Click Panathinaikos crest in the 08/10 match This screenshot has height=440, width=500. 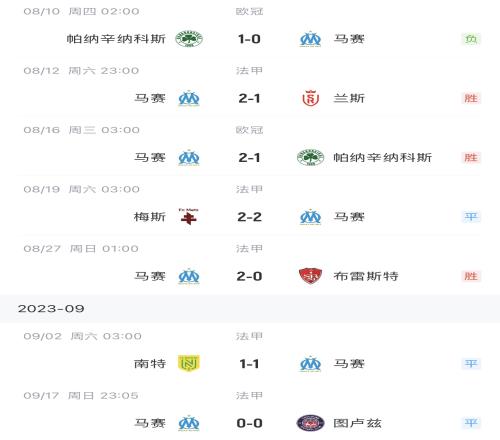[189, 39]
